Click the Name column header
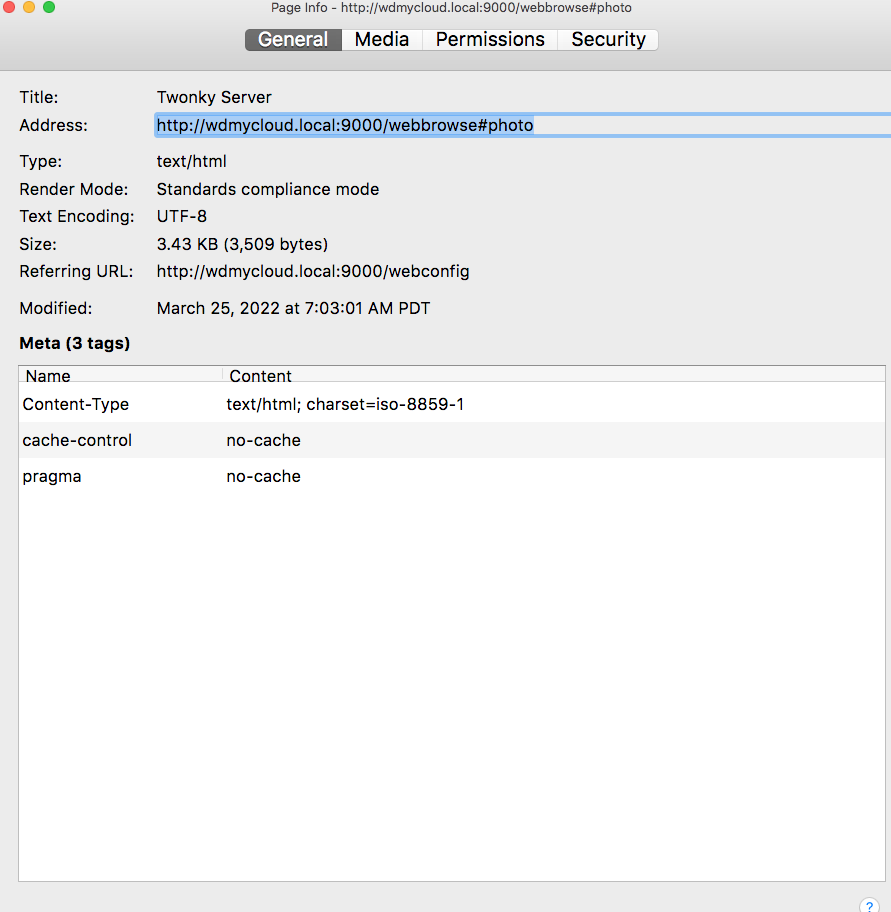The height and width of the screenshot is (912, 891). coord(121,375)
